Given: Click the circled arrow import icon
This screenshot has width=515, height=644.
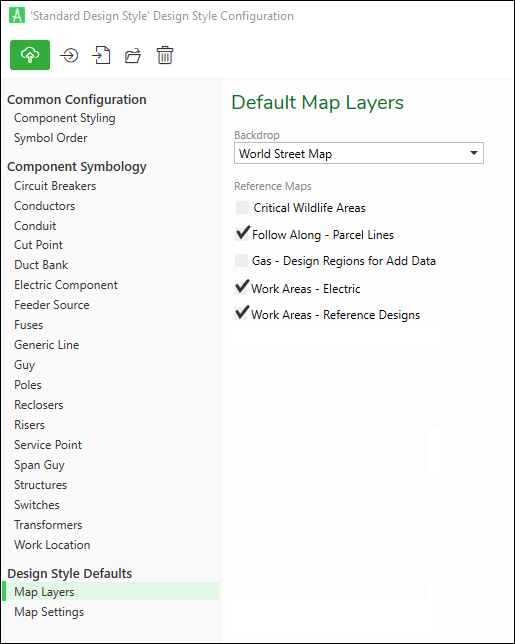Looking at the screenshot, I should (69, 55).
